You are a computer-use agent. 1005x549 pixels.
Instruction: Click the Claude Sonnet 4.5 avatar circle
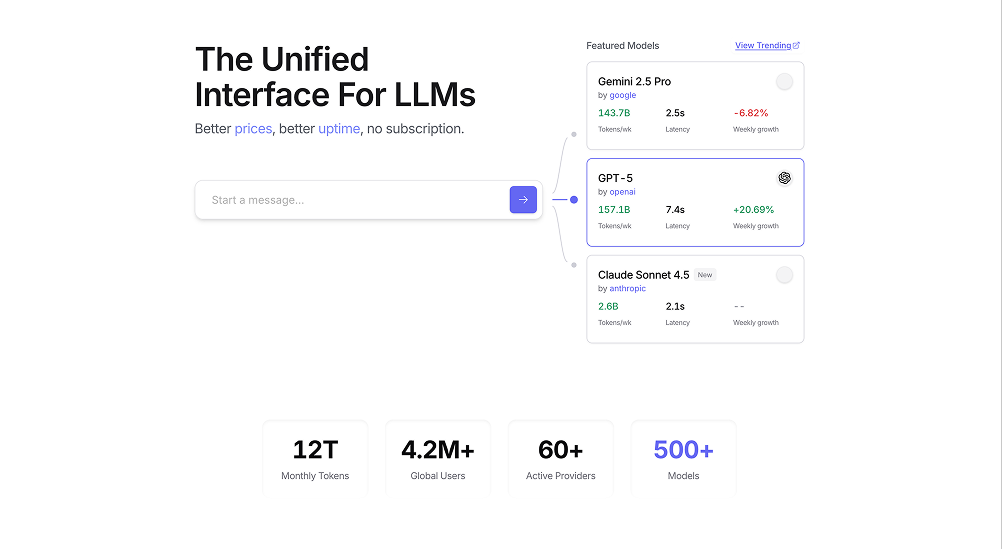click(x=785, y=275)
